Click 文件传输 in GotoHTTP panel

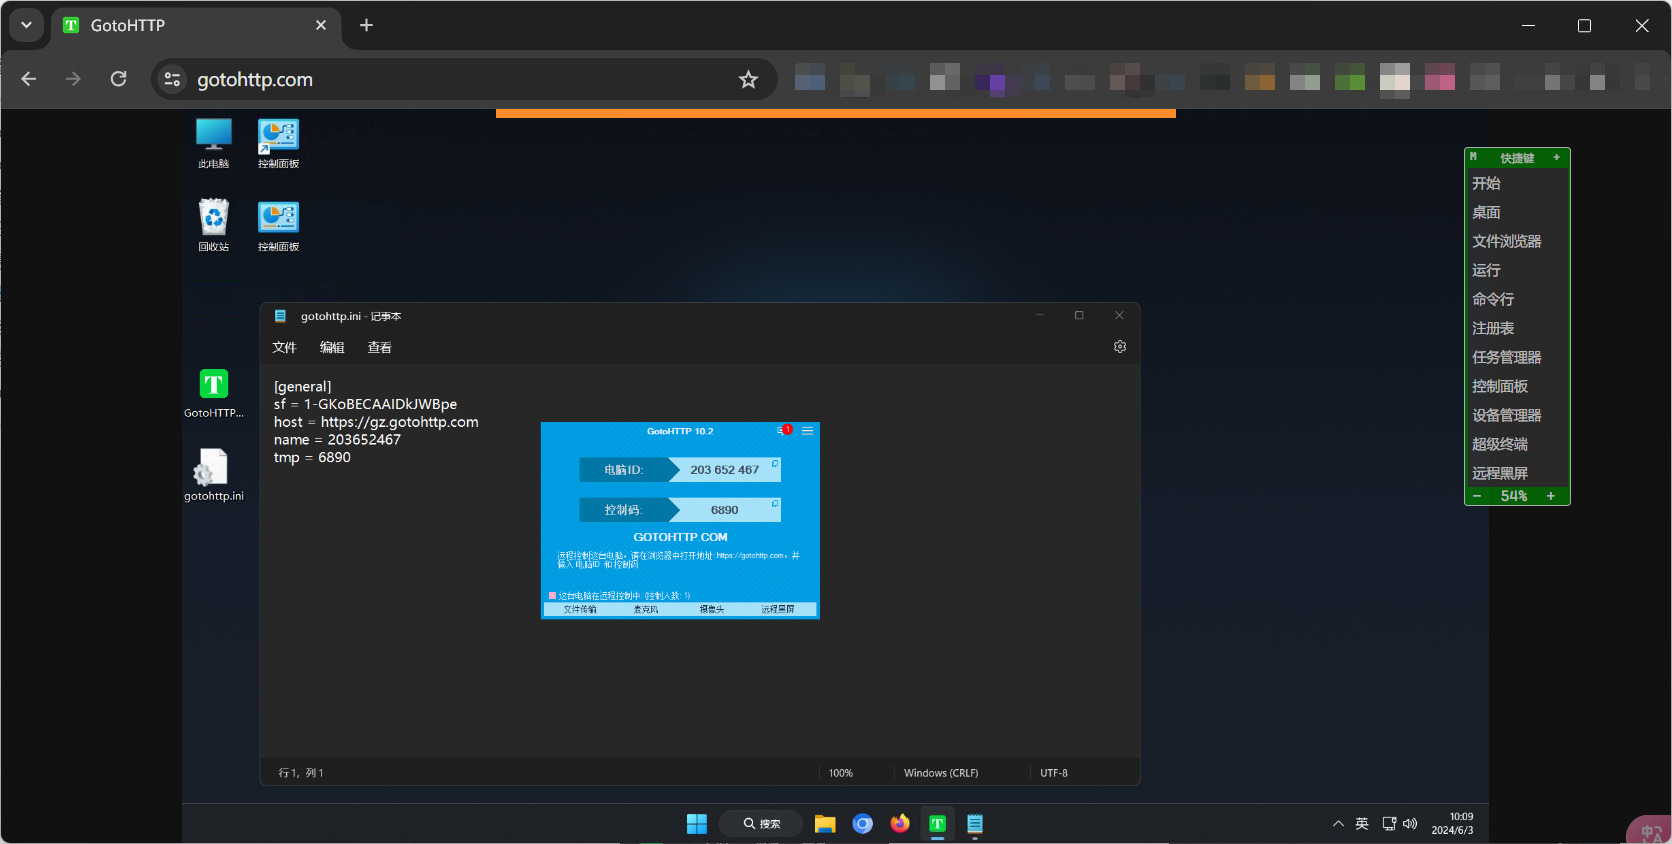coord(580,609)
